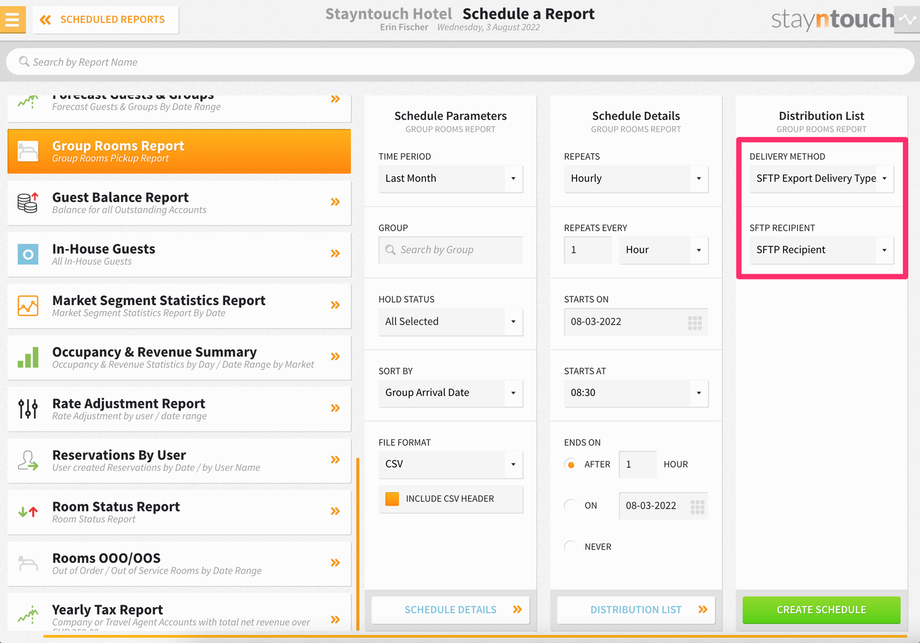Select Occupancy & Revenue Summary title

(x=154, y=352)
